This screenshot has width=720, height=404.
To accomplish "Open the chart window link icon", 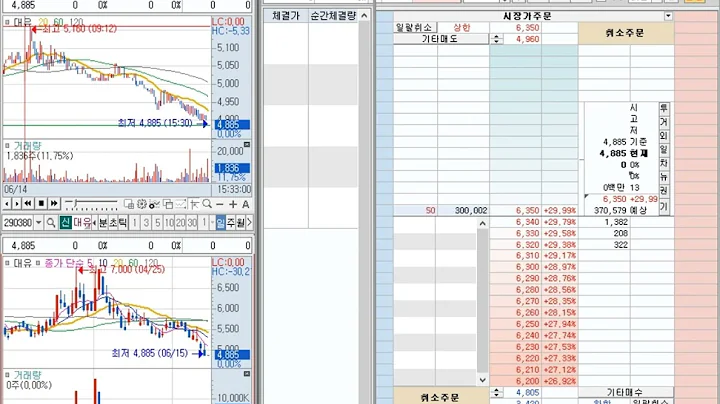I will click(x=129, y=204).
